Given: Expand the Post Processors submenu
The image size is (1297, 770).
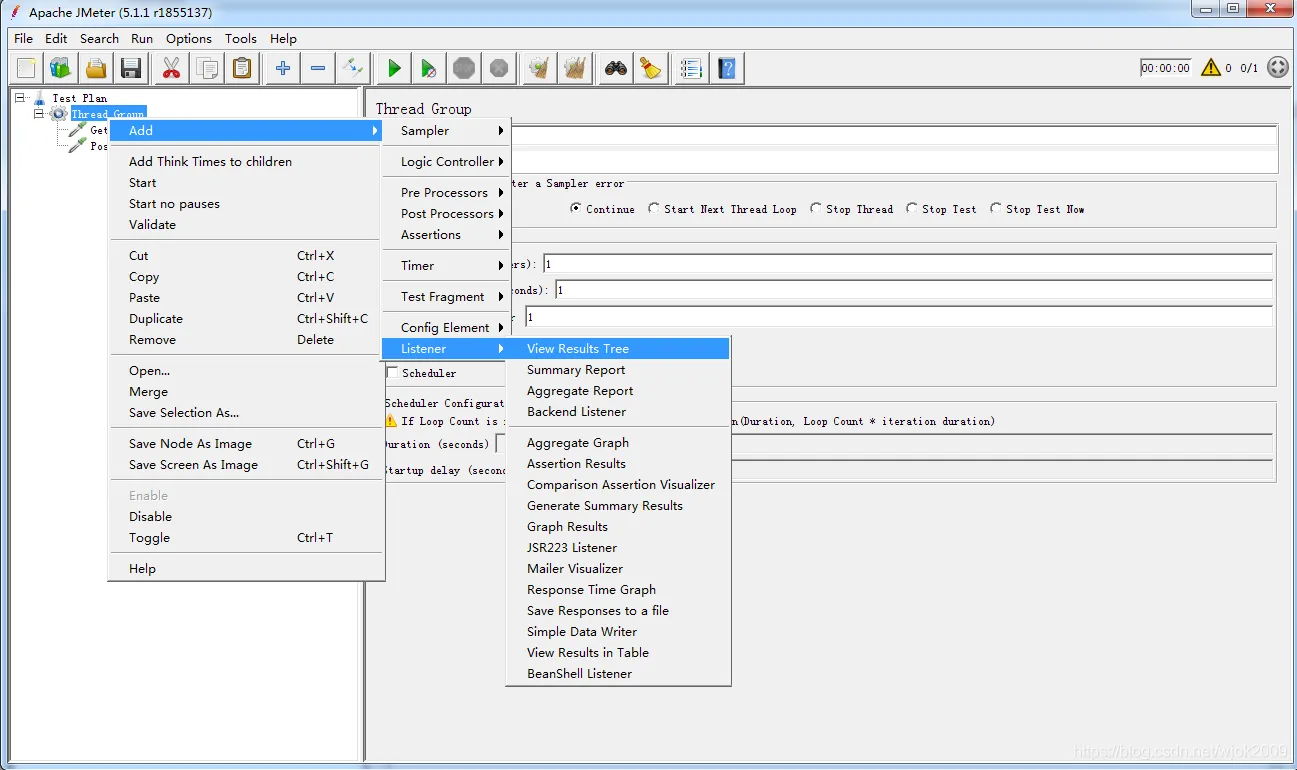Looking at the screenshot, I should coord(447,213).
